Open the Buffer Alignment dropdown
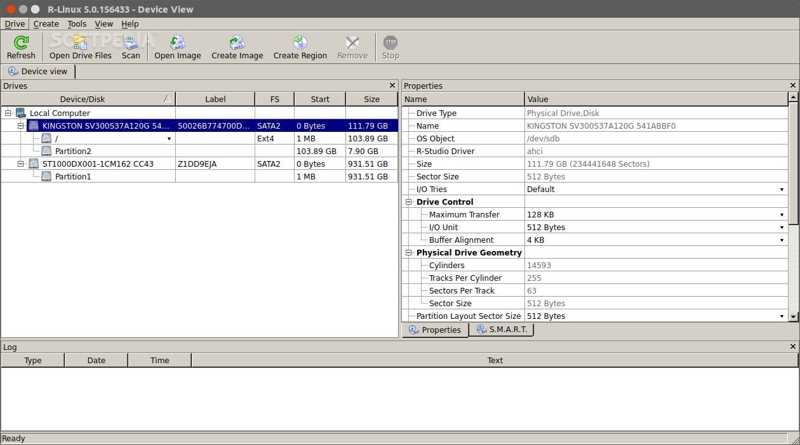This screenshot has width=800, height=445. tap(782, 240)
